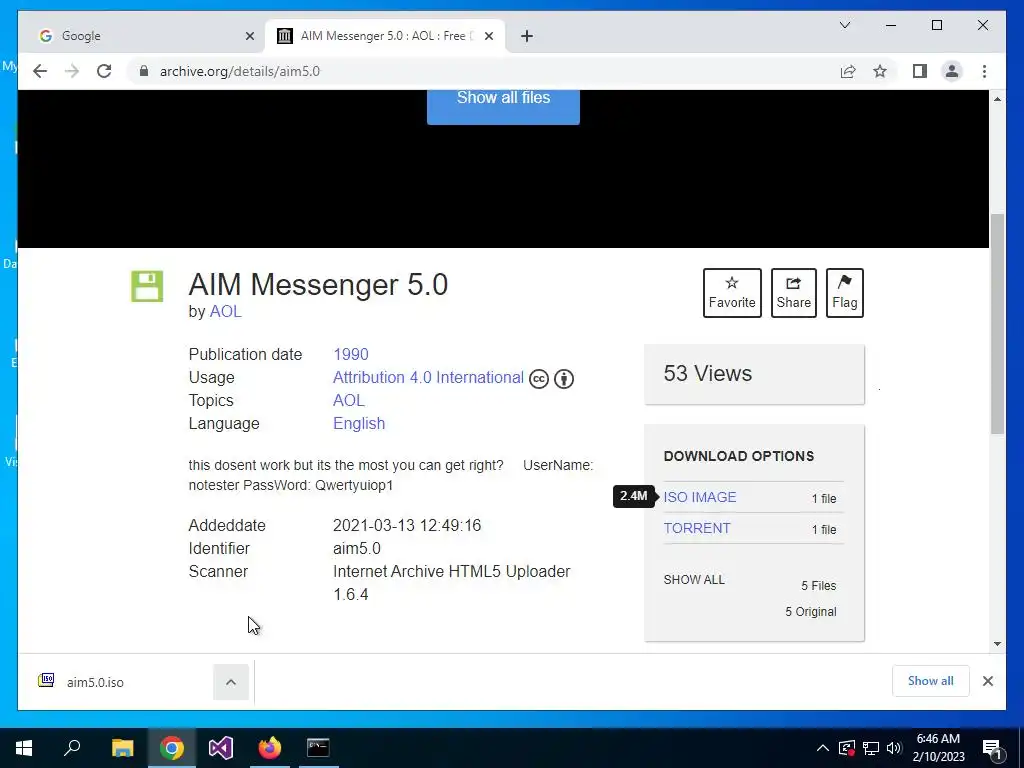Favorite this item
The width and height of the screenshot is (1024, 768).
(732, 293)
